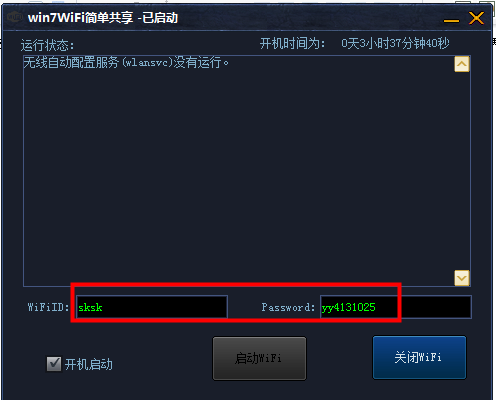This screenshot has width=496, height=400.
Task: Click the 关闭WiFi button
Action: tap(419, 357)
